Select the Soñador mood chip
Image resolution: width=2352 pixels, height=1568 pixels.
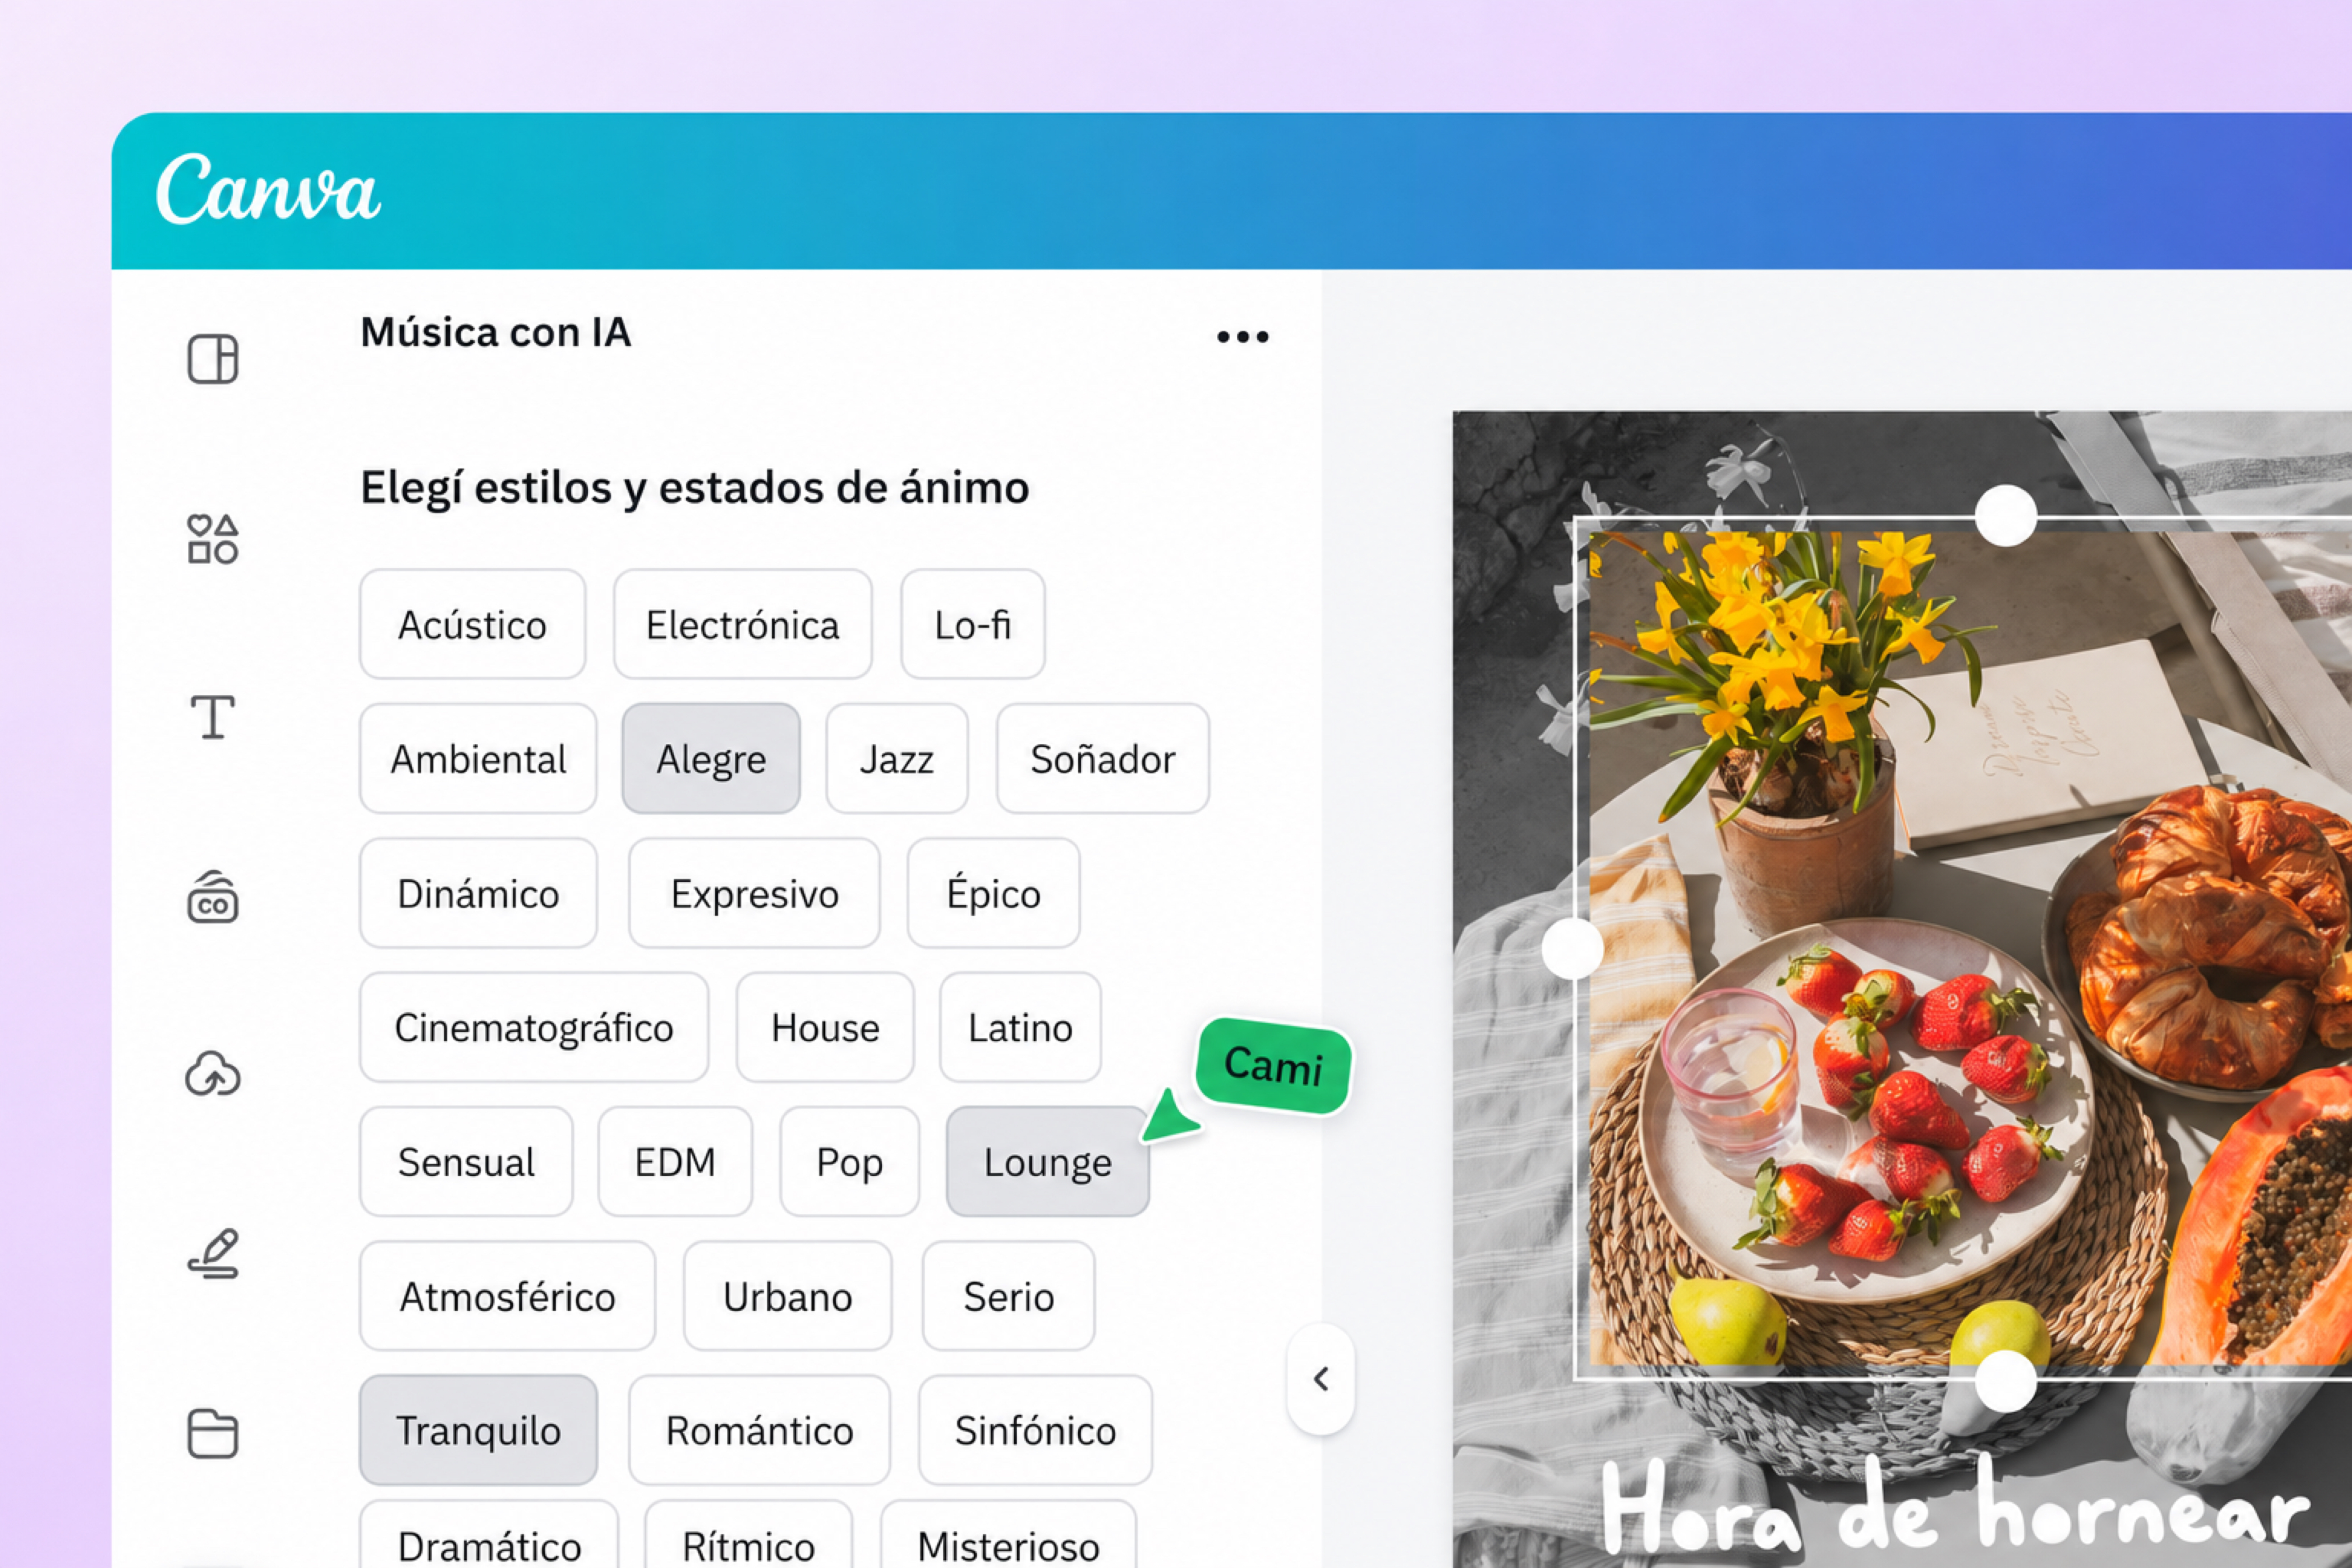(1103, 759)
